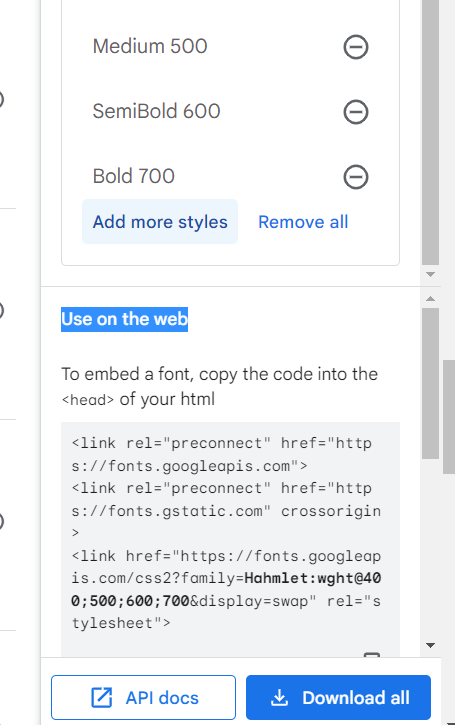
Task: Click the styles list scrollbar thumb
Action: 430,132
